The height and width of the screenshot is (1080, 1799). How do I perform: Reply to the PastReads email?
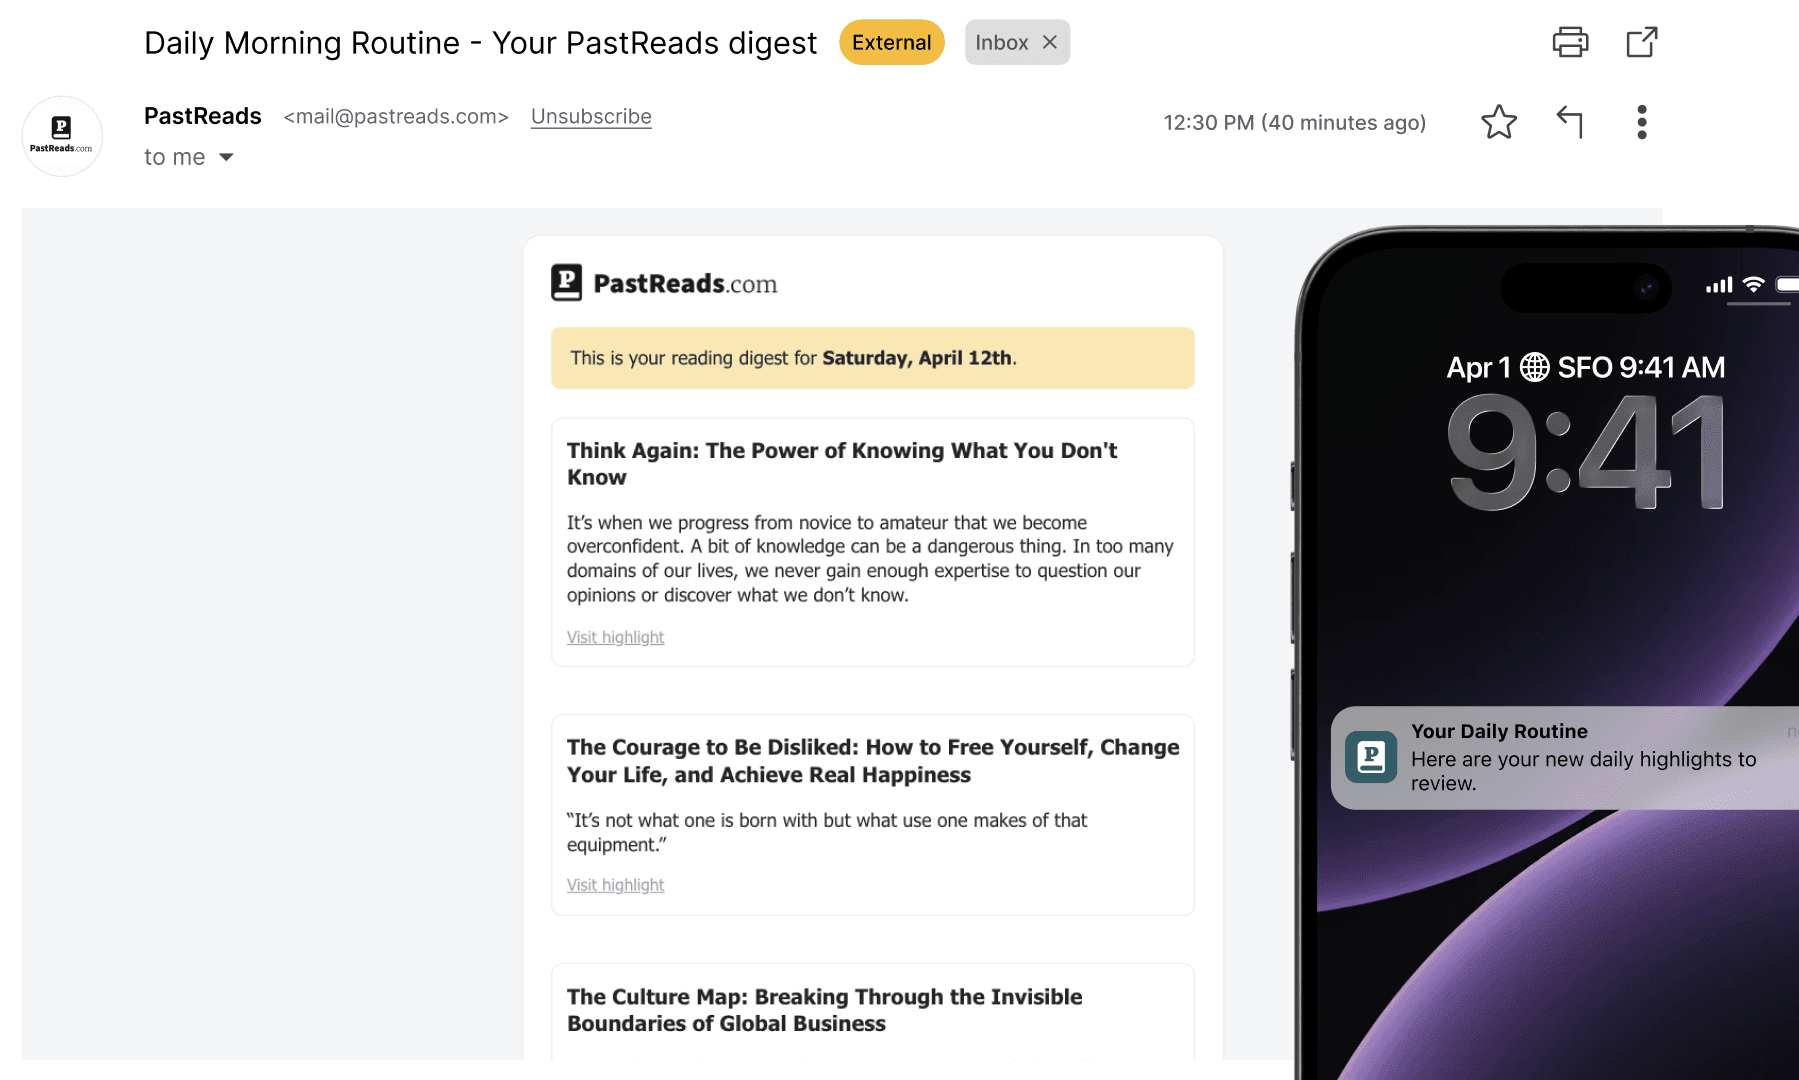(1570, 122)
